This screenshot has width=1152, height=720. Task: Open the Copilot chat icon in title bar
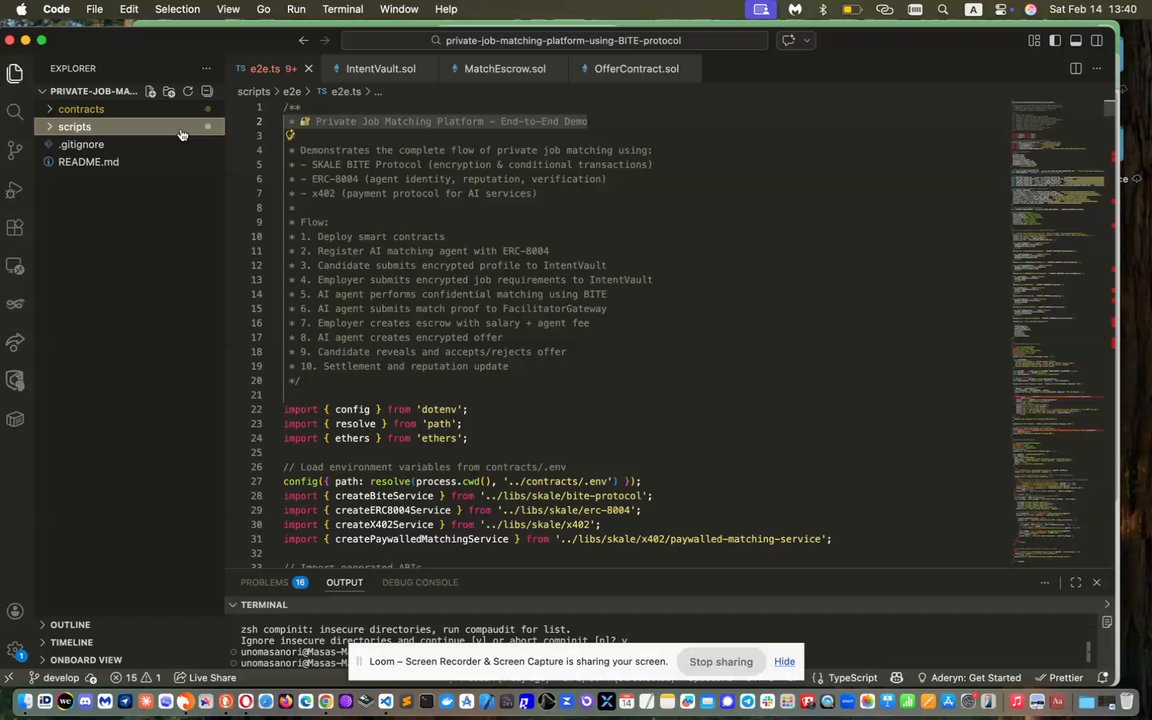[x=788, y=40]
